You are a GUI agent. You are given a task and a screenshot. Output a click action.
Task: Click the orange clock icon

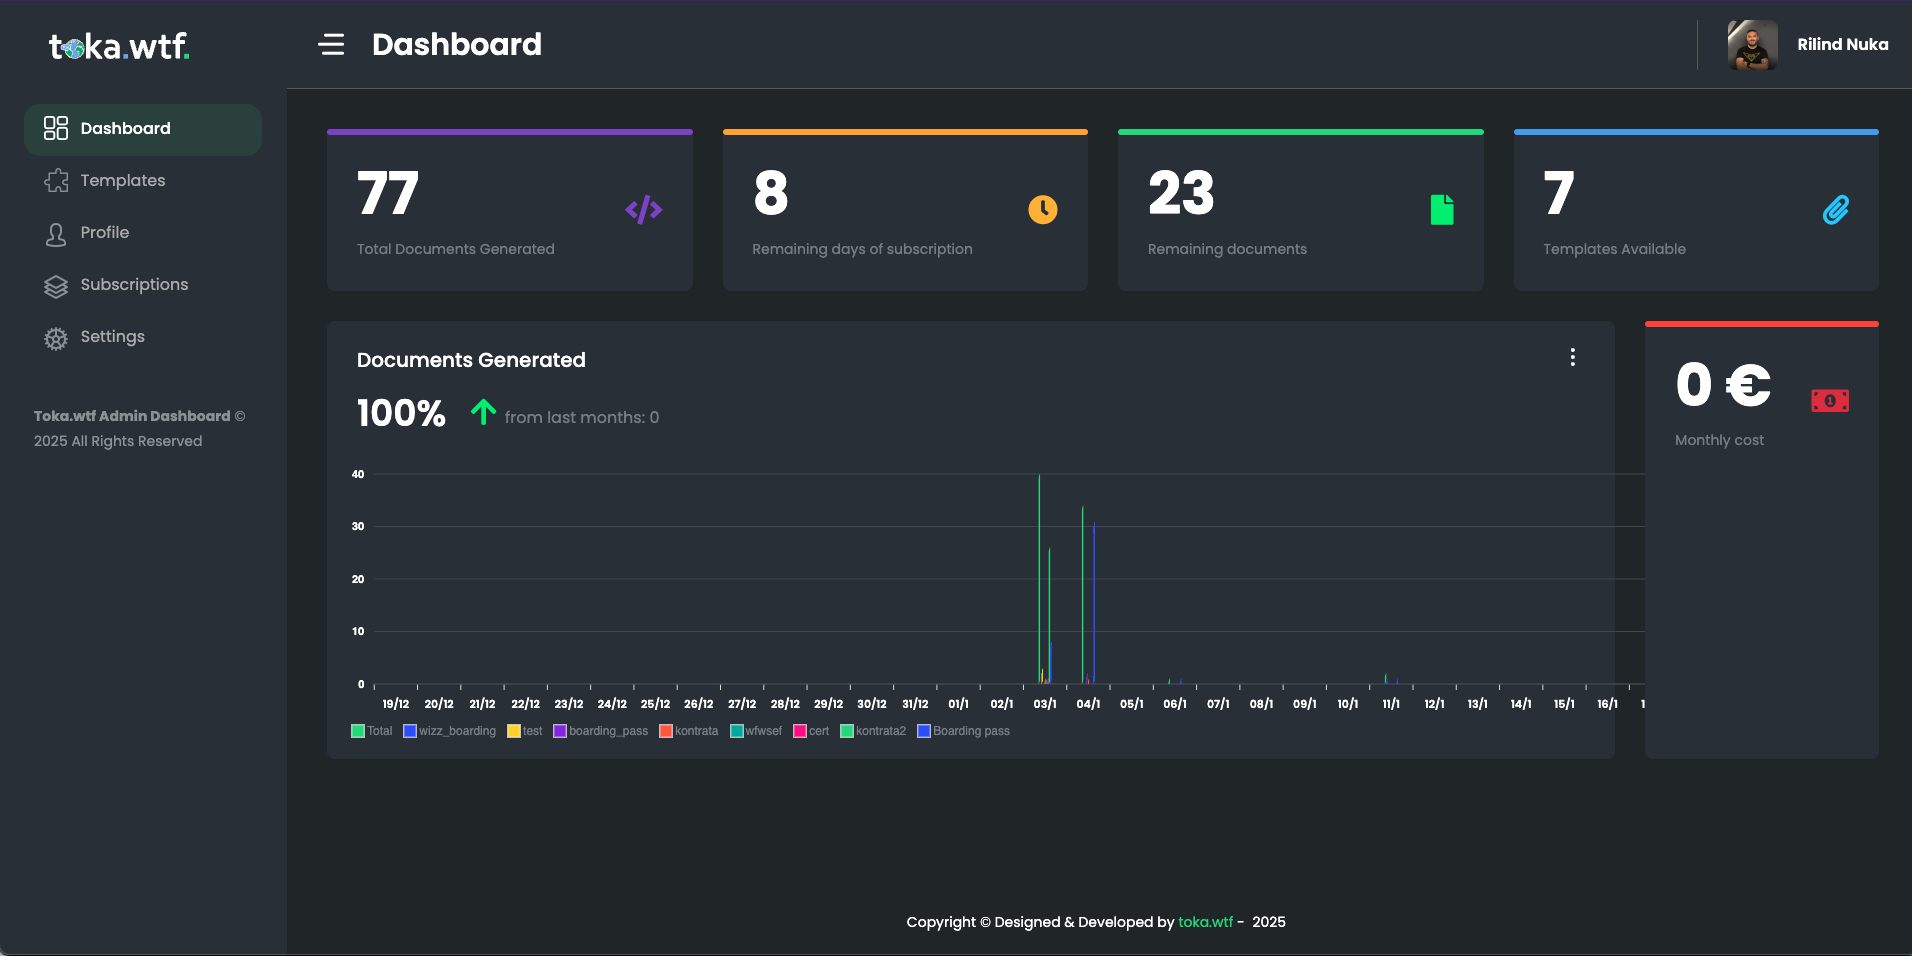1043,210
